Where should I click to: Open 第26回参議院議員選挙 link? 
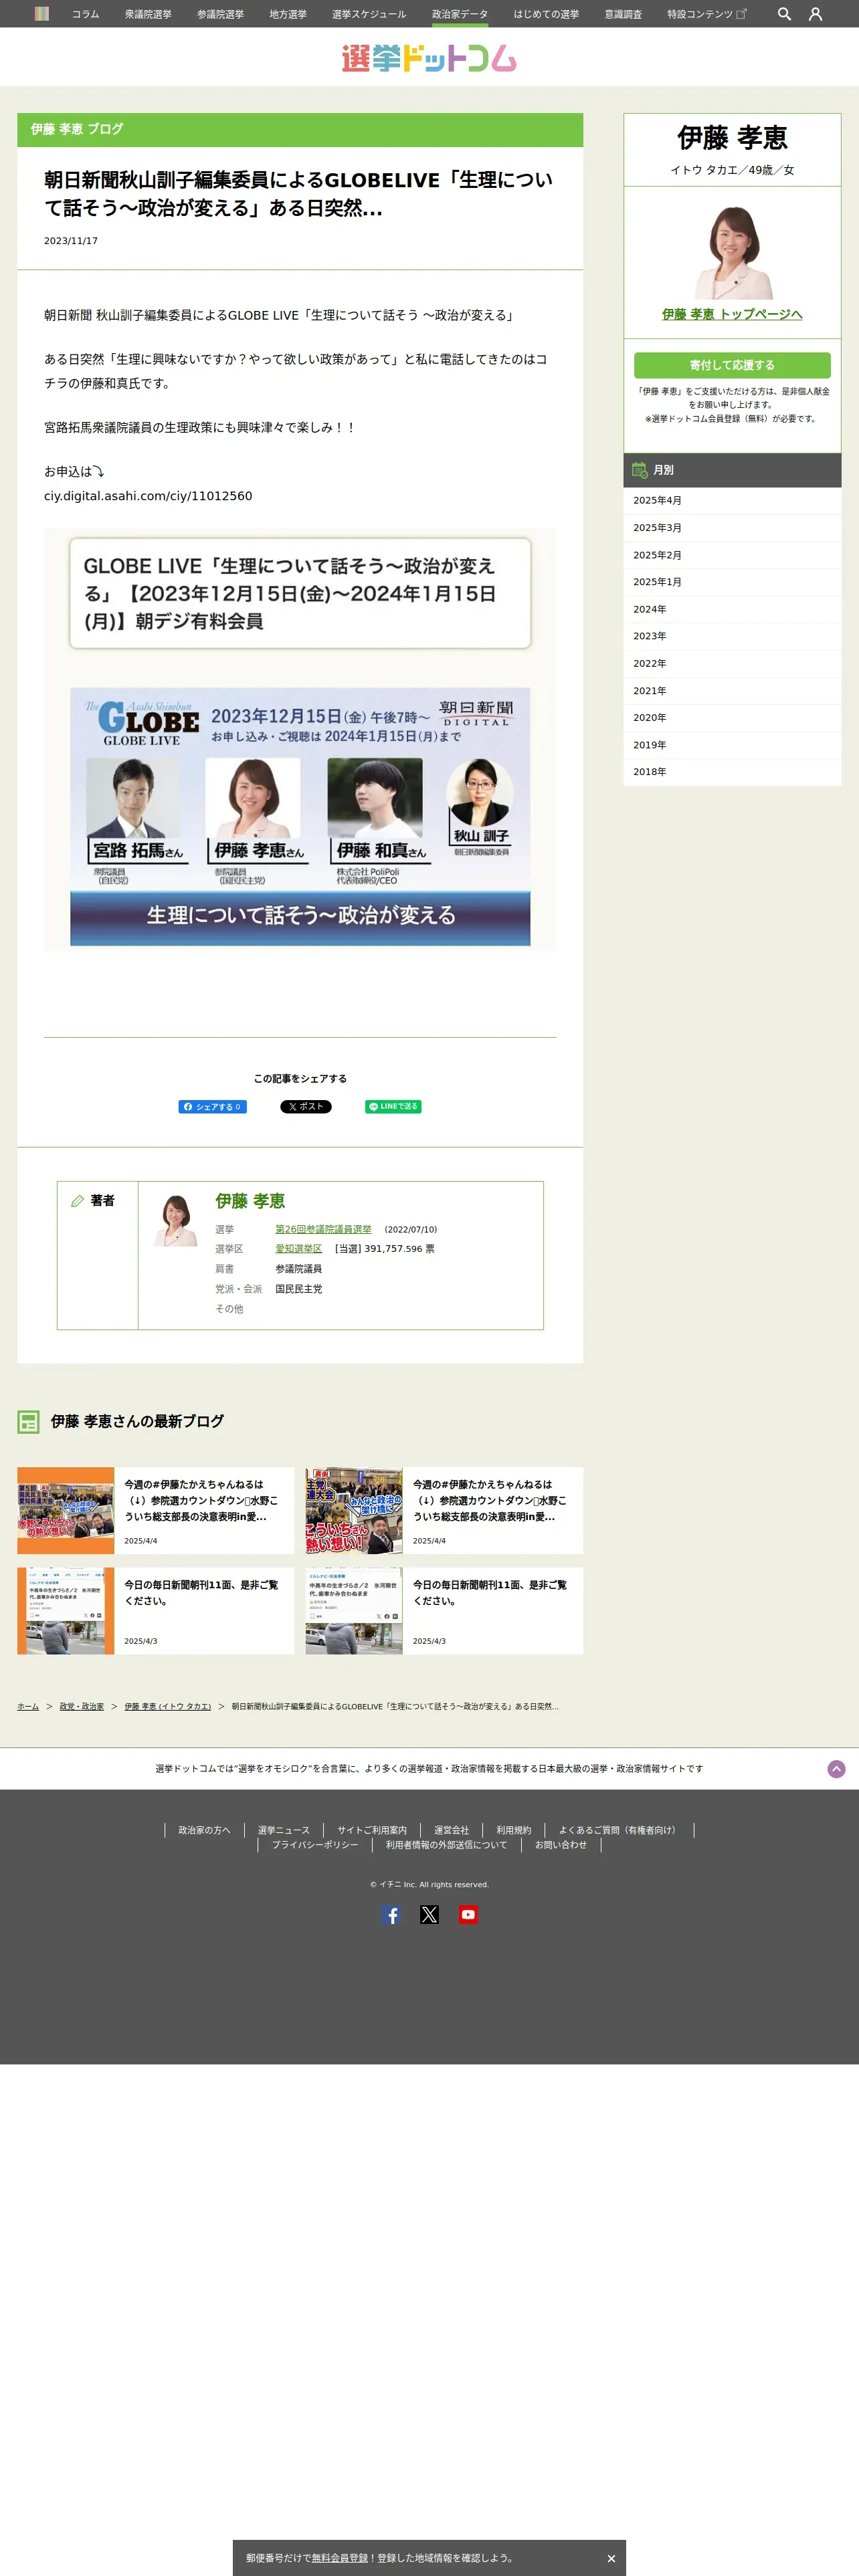323,1229
